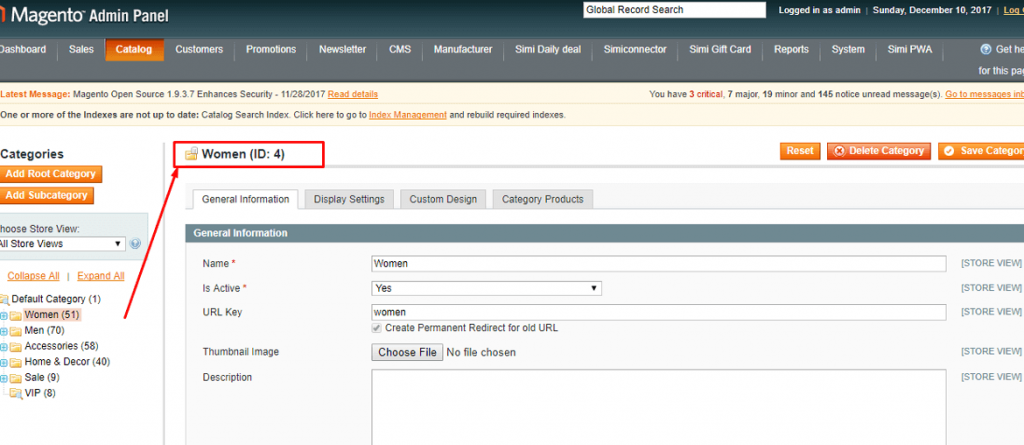Click the Add Subcategory button
The height and width of the screenshot is (445, 1024).
pos(46,195)
